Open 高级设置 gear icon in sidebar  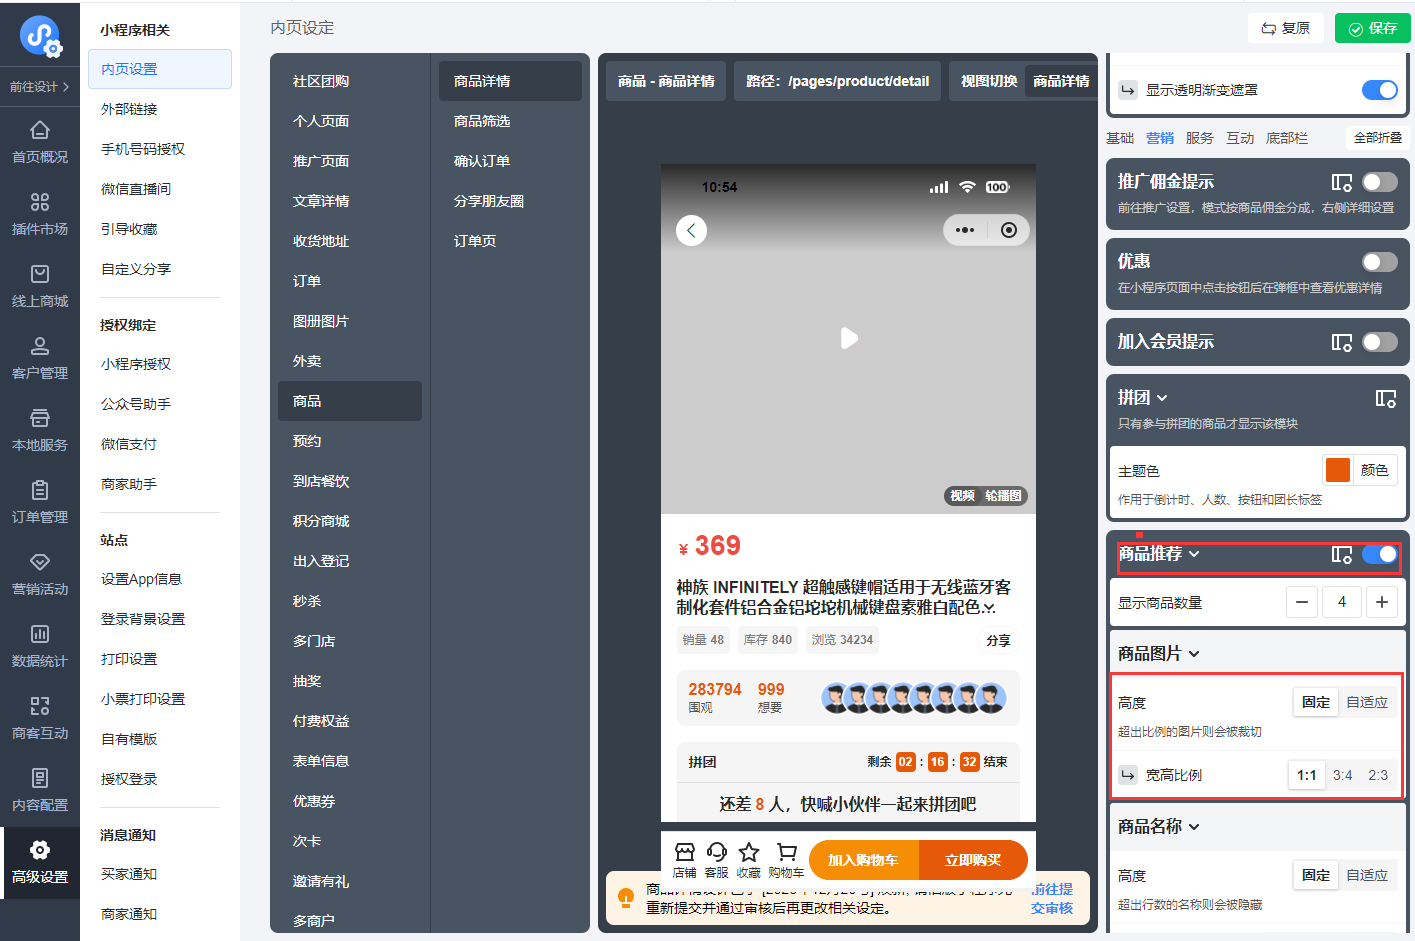click(40, 850)
